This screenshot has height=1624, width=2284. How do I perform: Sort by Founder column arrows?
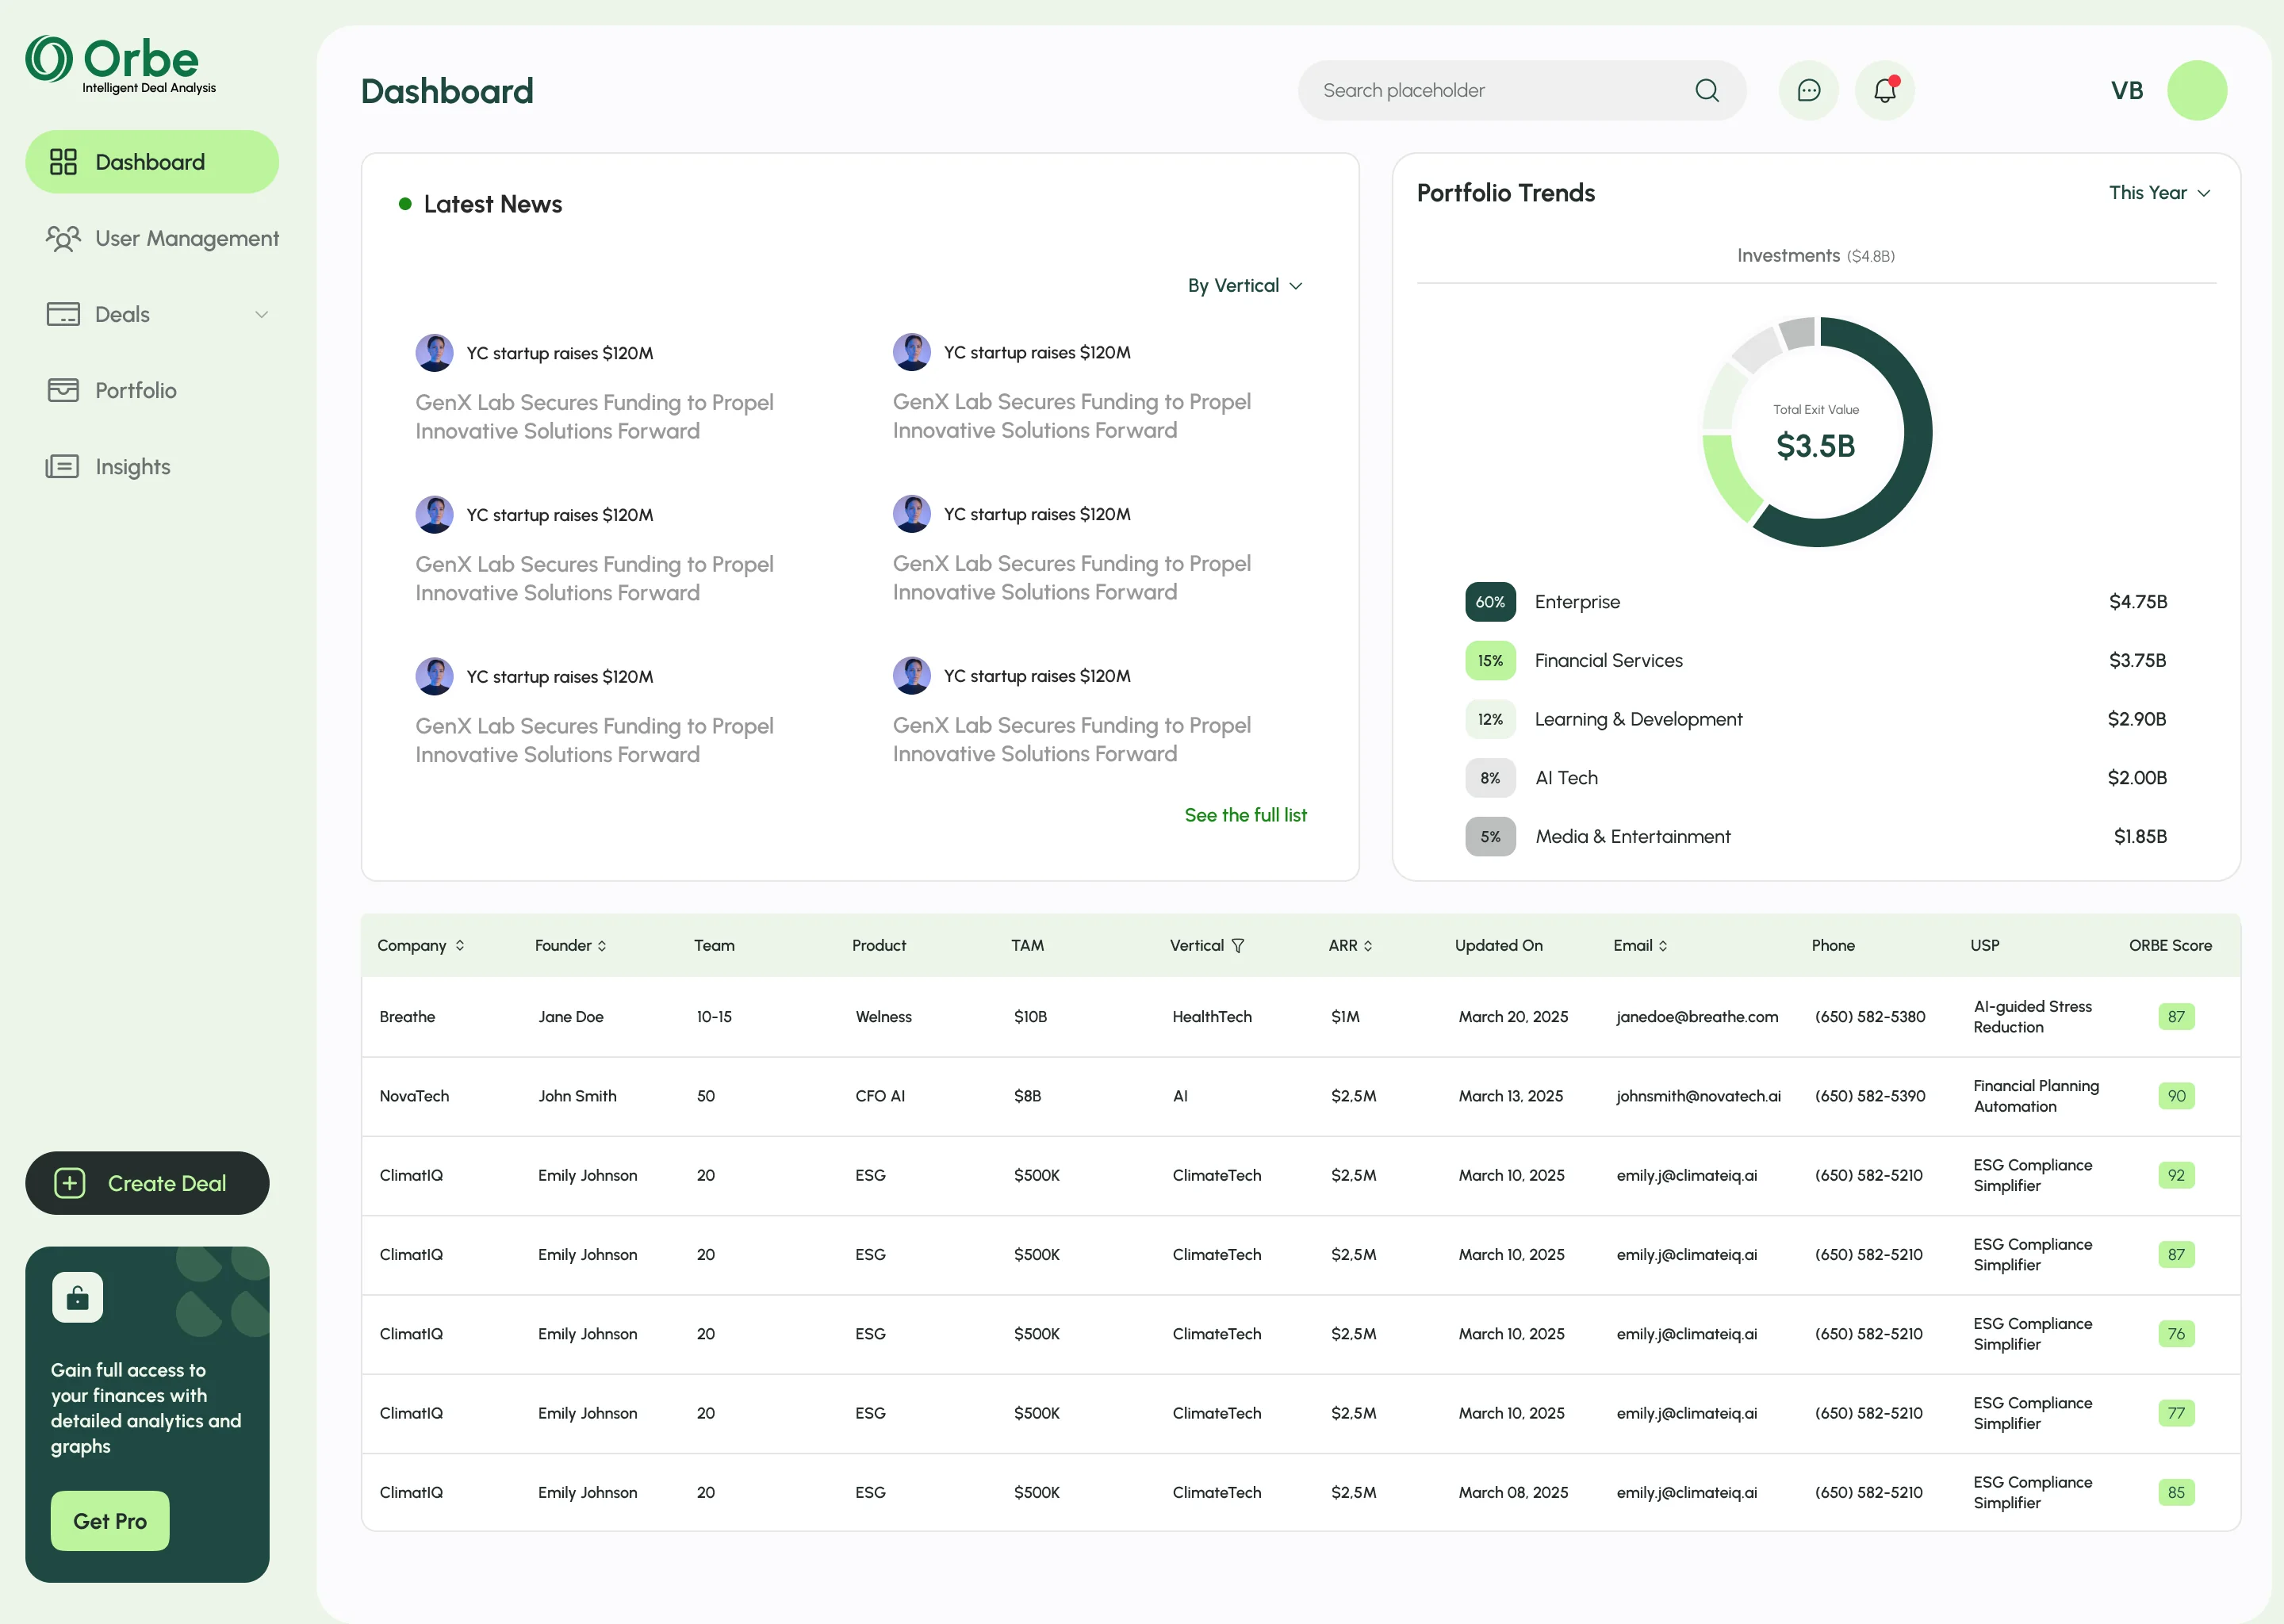(602, 946)
